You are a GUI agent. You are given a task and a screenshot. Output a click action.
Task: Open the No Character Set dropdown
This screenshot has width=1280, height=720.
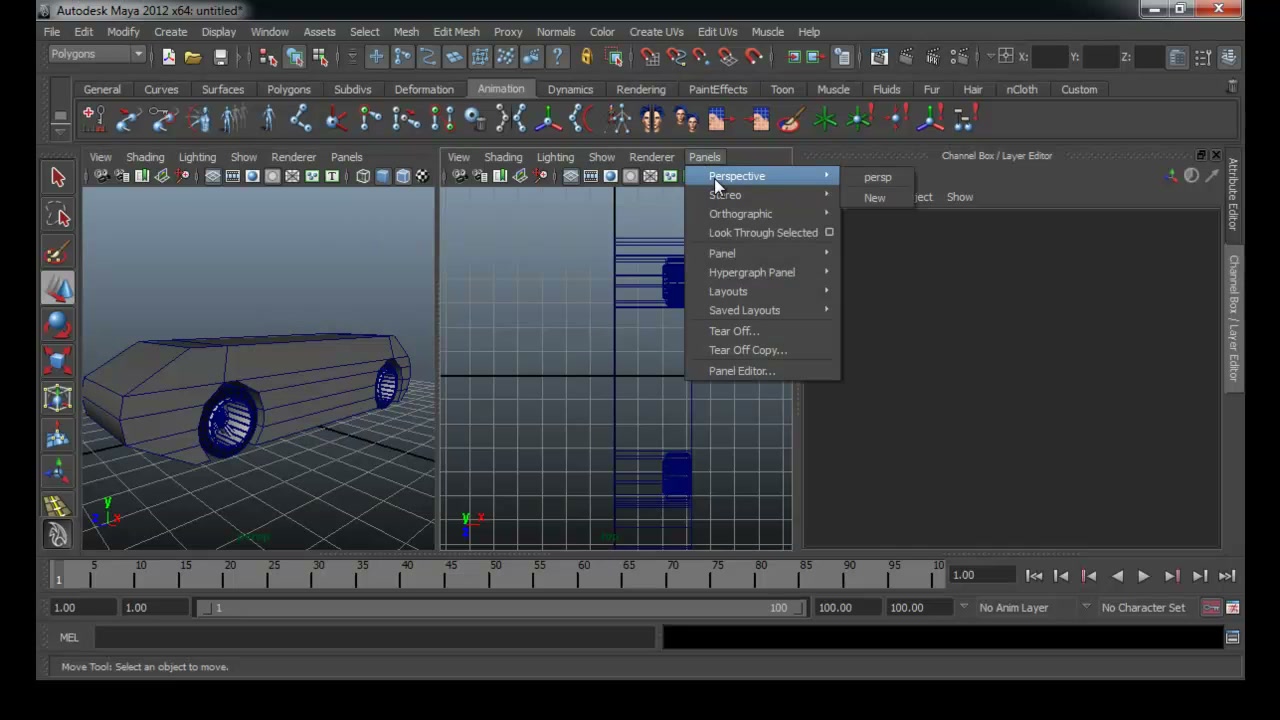pyautogui.click(x=1143, y=607)
